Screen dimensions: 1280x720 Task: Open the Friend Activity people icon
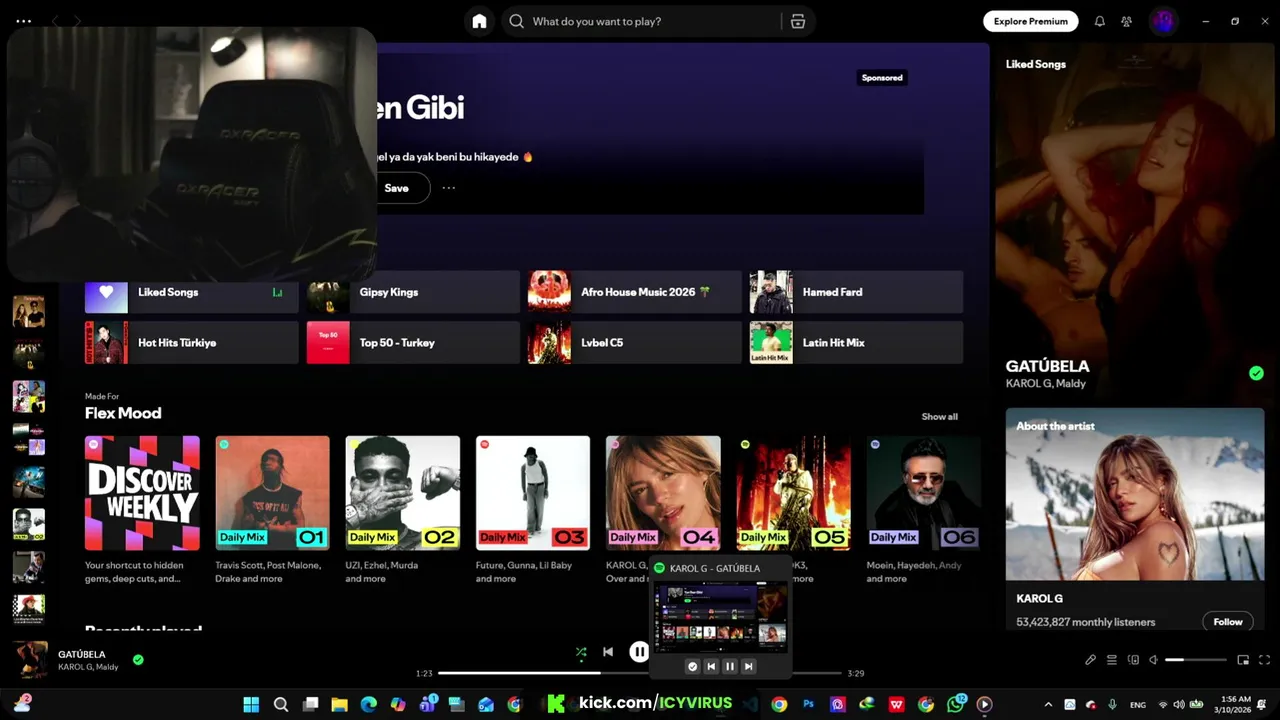pyautogui.click(x=1127, y=21)
